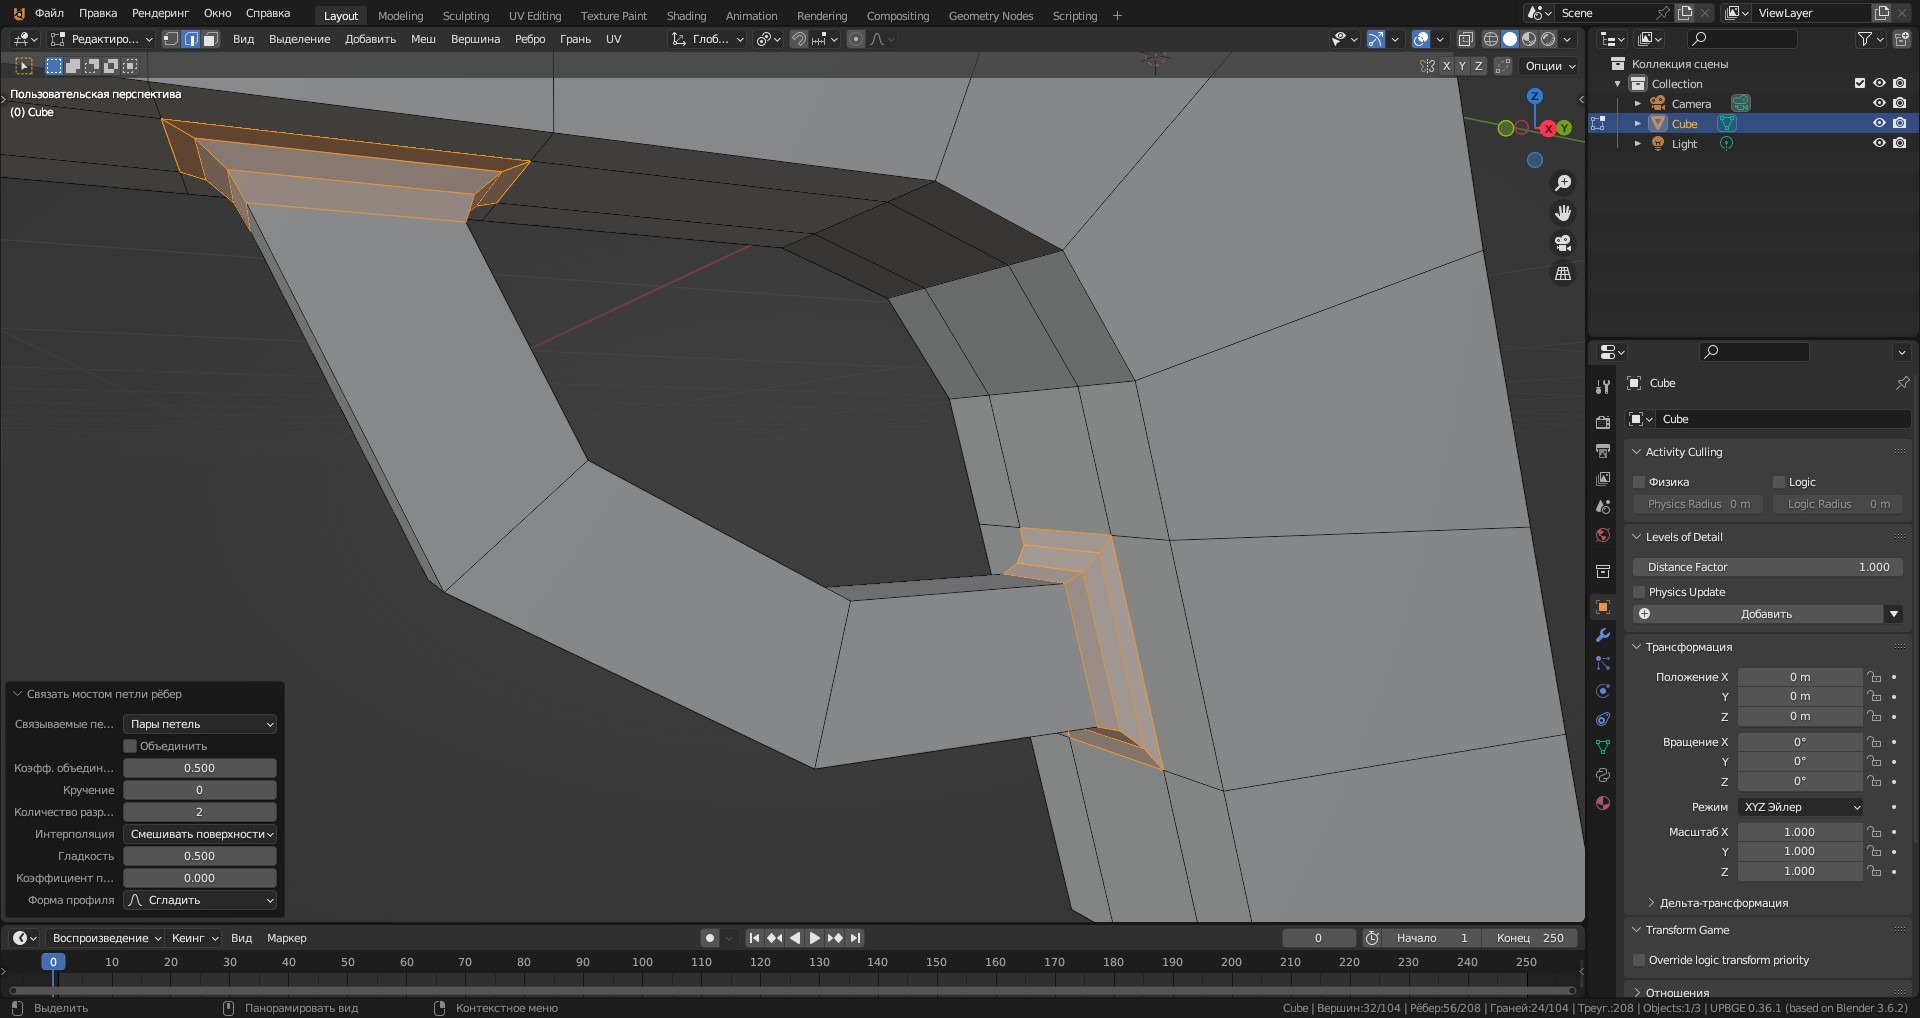Image resolution: width=1920 pixels, height=1018 pixels.
Task: Open the Меш menu in viewport header
Action: tap(423, 39)
